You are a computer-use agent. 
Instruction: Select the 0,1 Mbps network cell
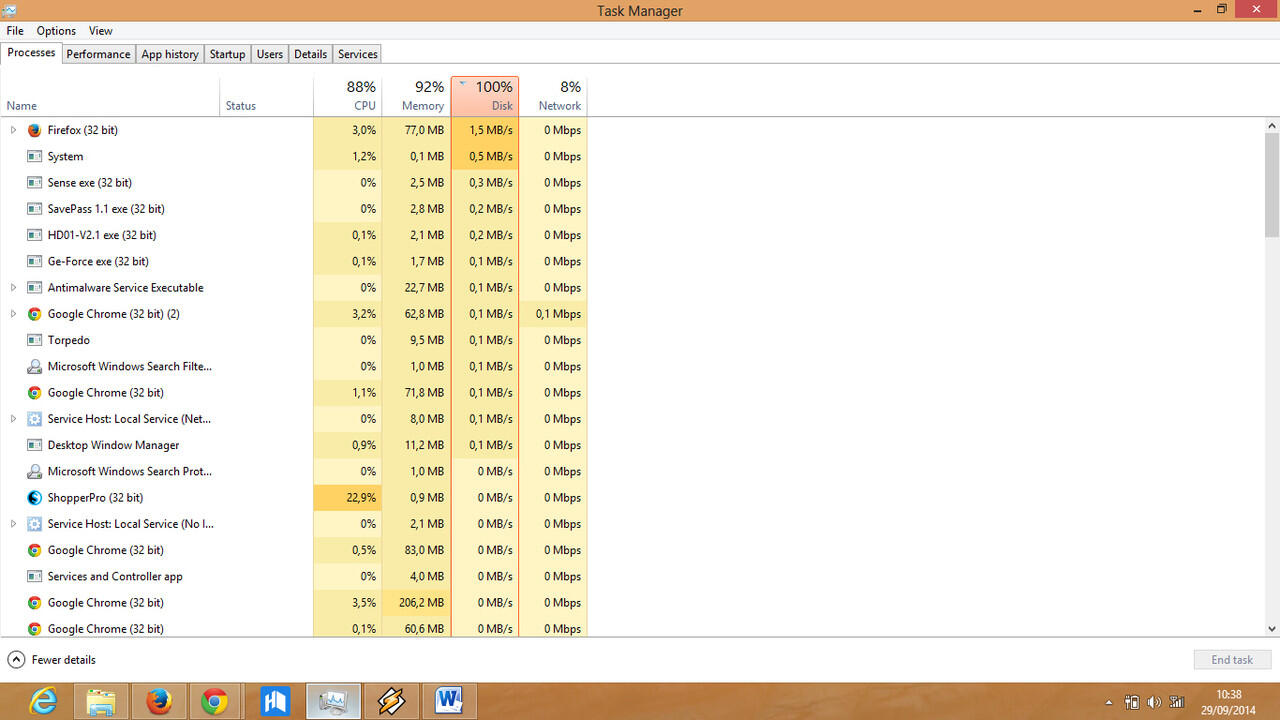[553, 314]
